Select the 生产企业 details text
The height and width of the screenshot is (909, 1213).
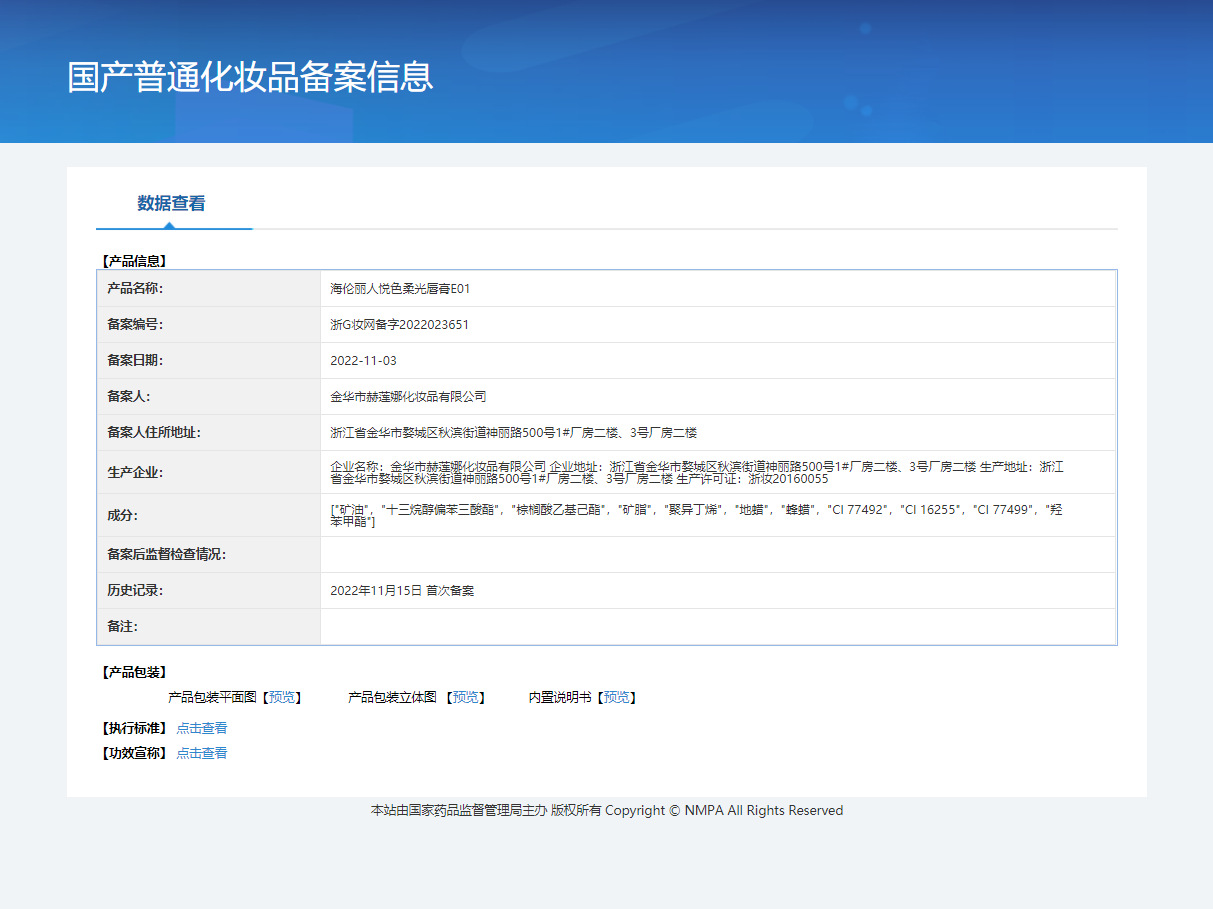coord(697,472)
